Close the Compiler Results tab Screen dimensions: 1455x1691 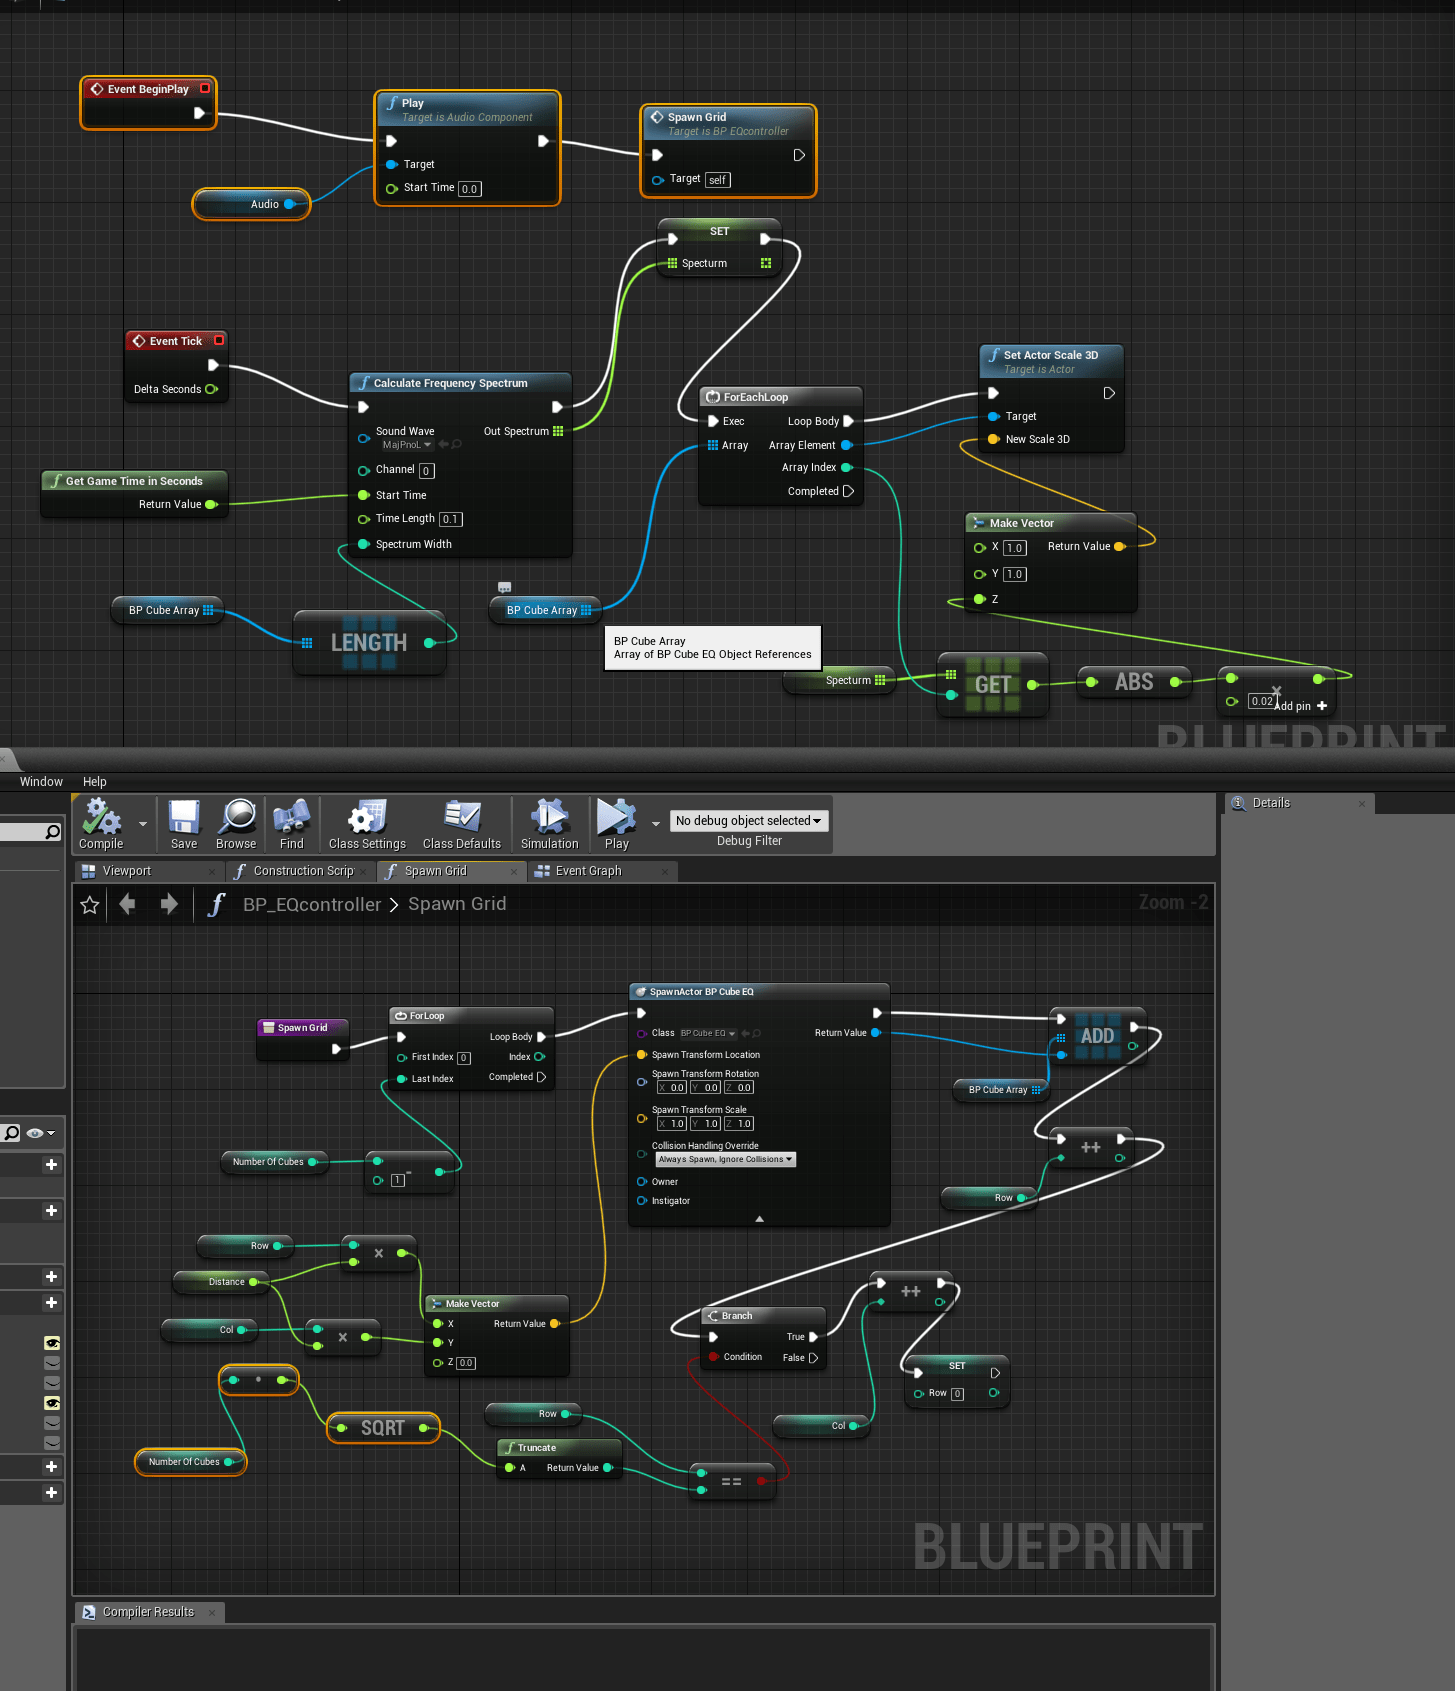(x=212, y=1613)
